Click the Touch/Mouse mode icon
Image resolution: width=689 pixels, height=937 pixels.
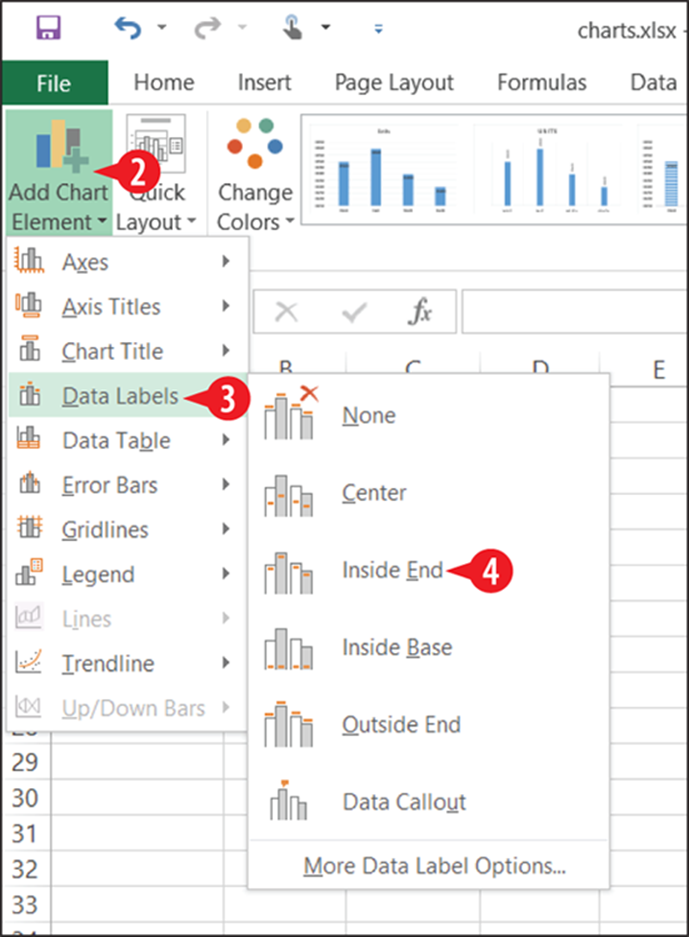coord(292,27)
